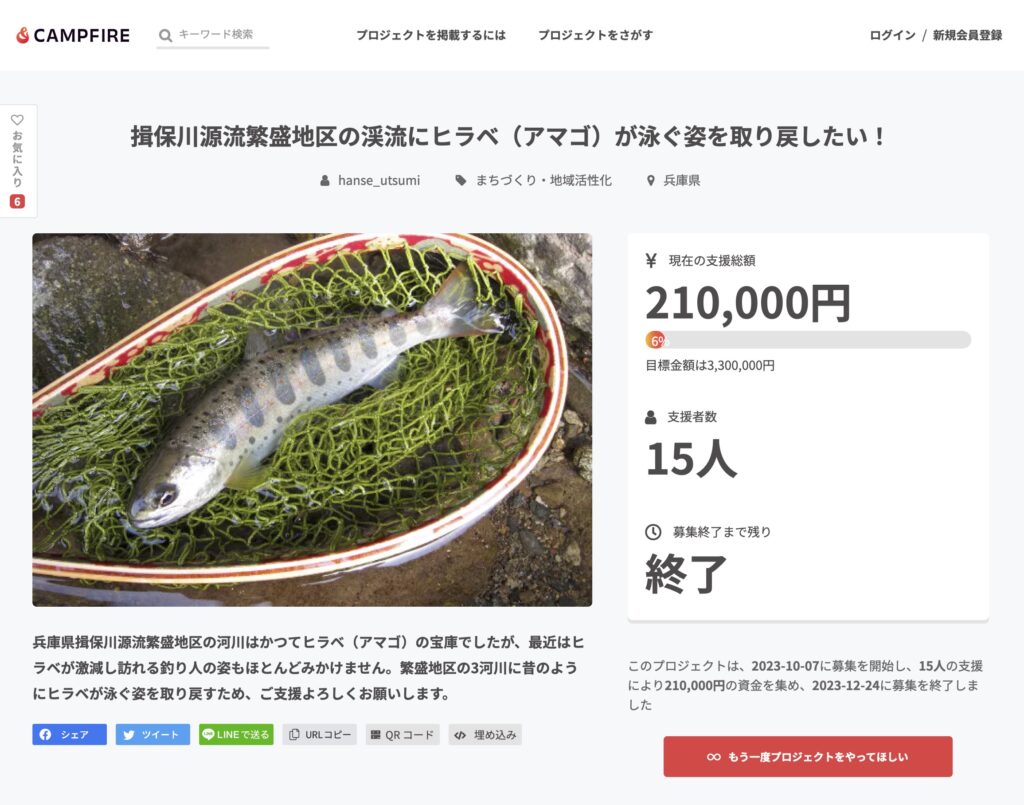Toggle the heart favorite icon
Screen dimensions: 1024x805
pos(18,120)
